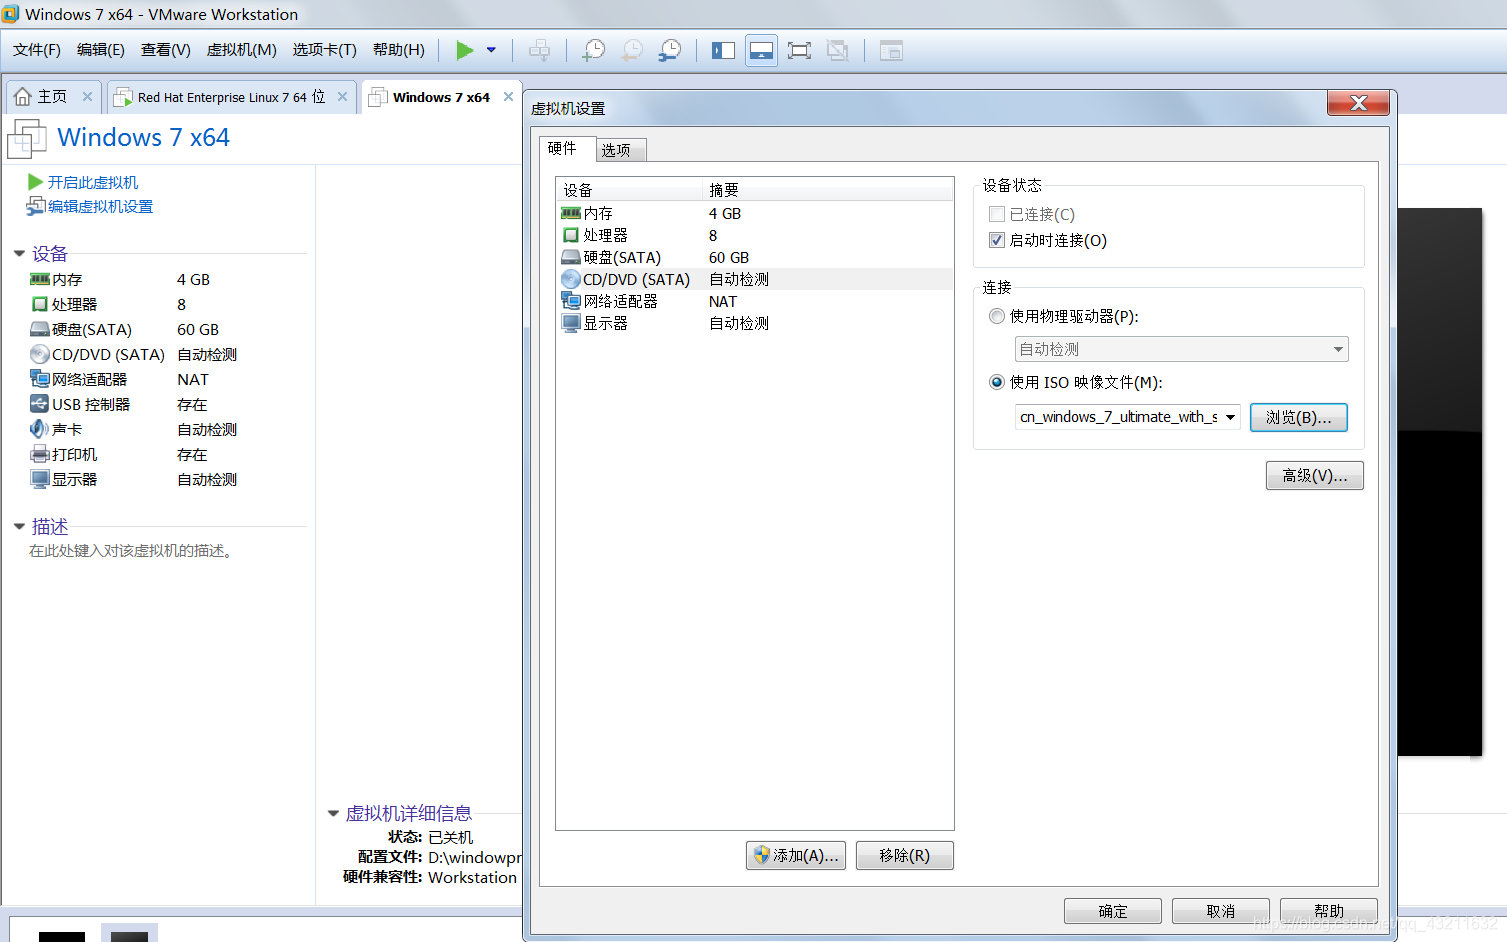Open the snapshot manager toolbar icon
The image size is (1507, 942).
tap(670, 50)
